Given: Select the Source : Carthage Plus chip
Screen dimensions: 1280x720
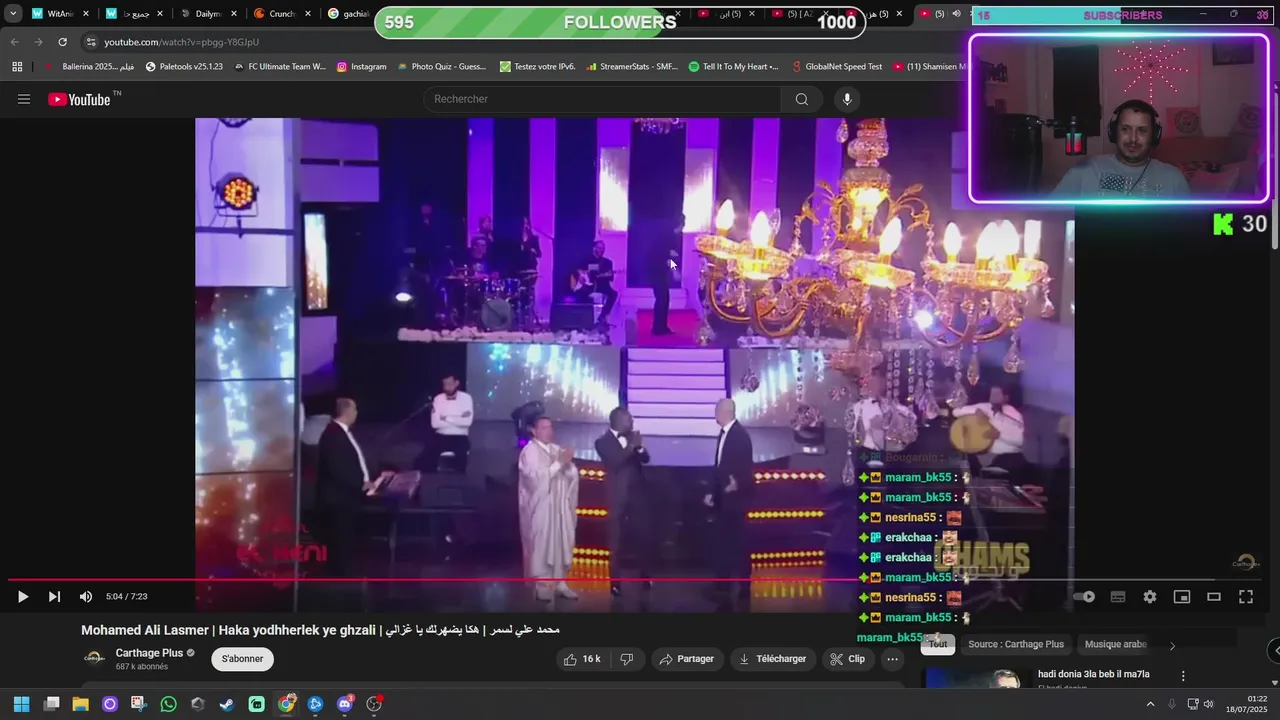Looking at the screenshot, I should pyautogui.click(x=1016, y=644).
